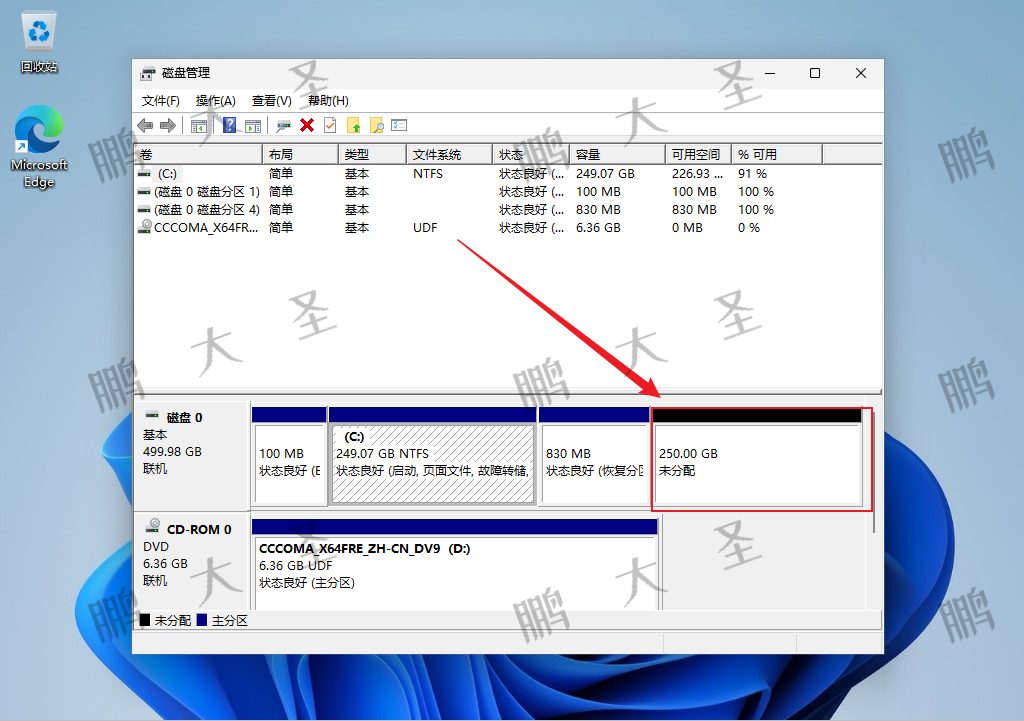This screenshot has width=1024, height=721.
Task: Click the 91 % free cell
Action: coord(752,174)
